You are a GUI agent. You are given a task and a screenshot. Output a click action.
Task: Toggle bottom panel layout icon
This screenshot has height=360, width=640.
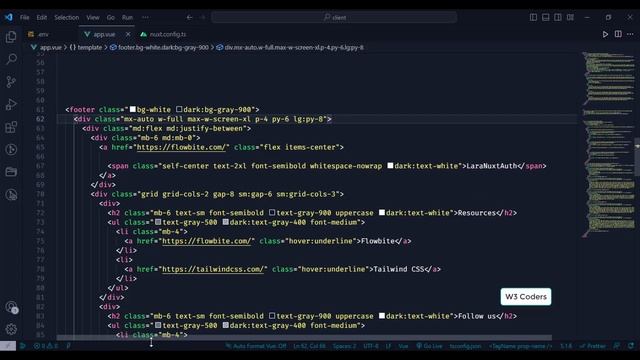(x=545, y=17)
